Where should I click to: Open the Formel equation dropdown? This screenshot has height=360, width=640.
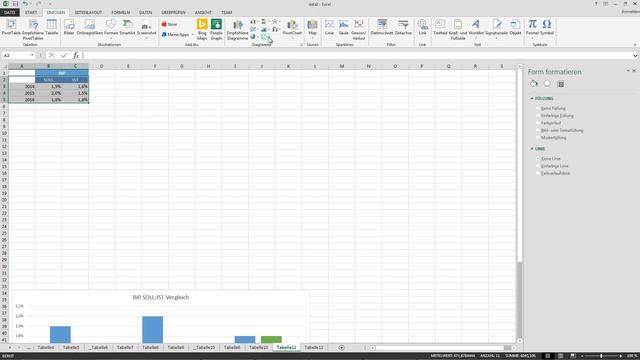(532, 29)
